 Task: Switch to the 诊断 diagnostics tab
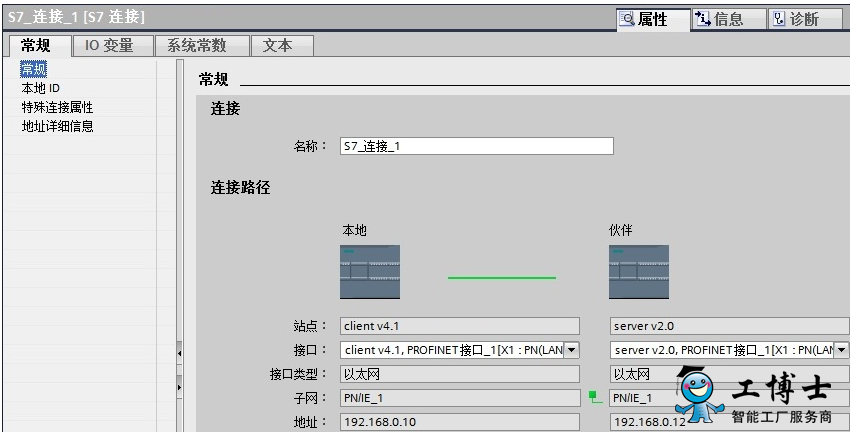pyautogui.click(x=803, y=20)
